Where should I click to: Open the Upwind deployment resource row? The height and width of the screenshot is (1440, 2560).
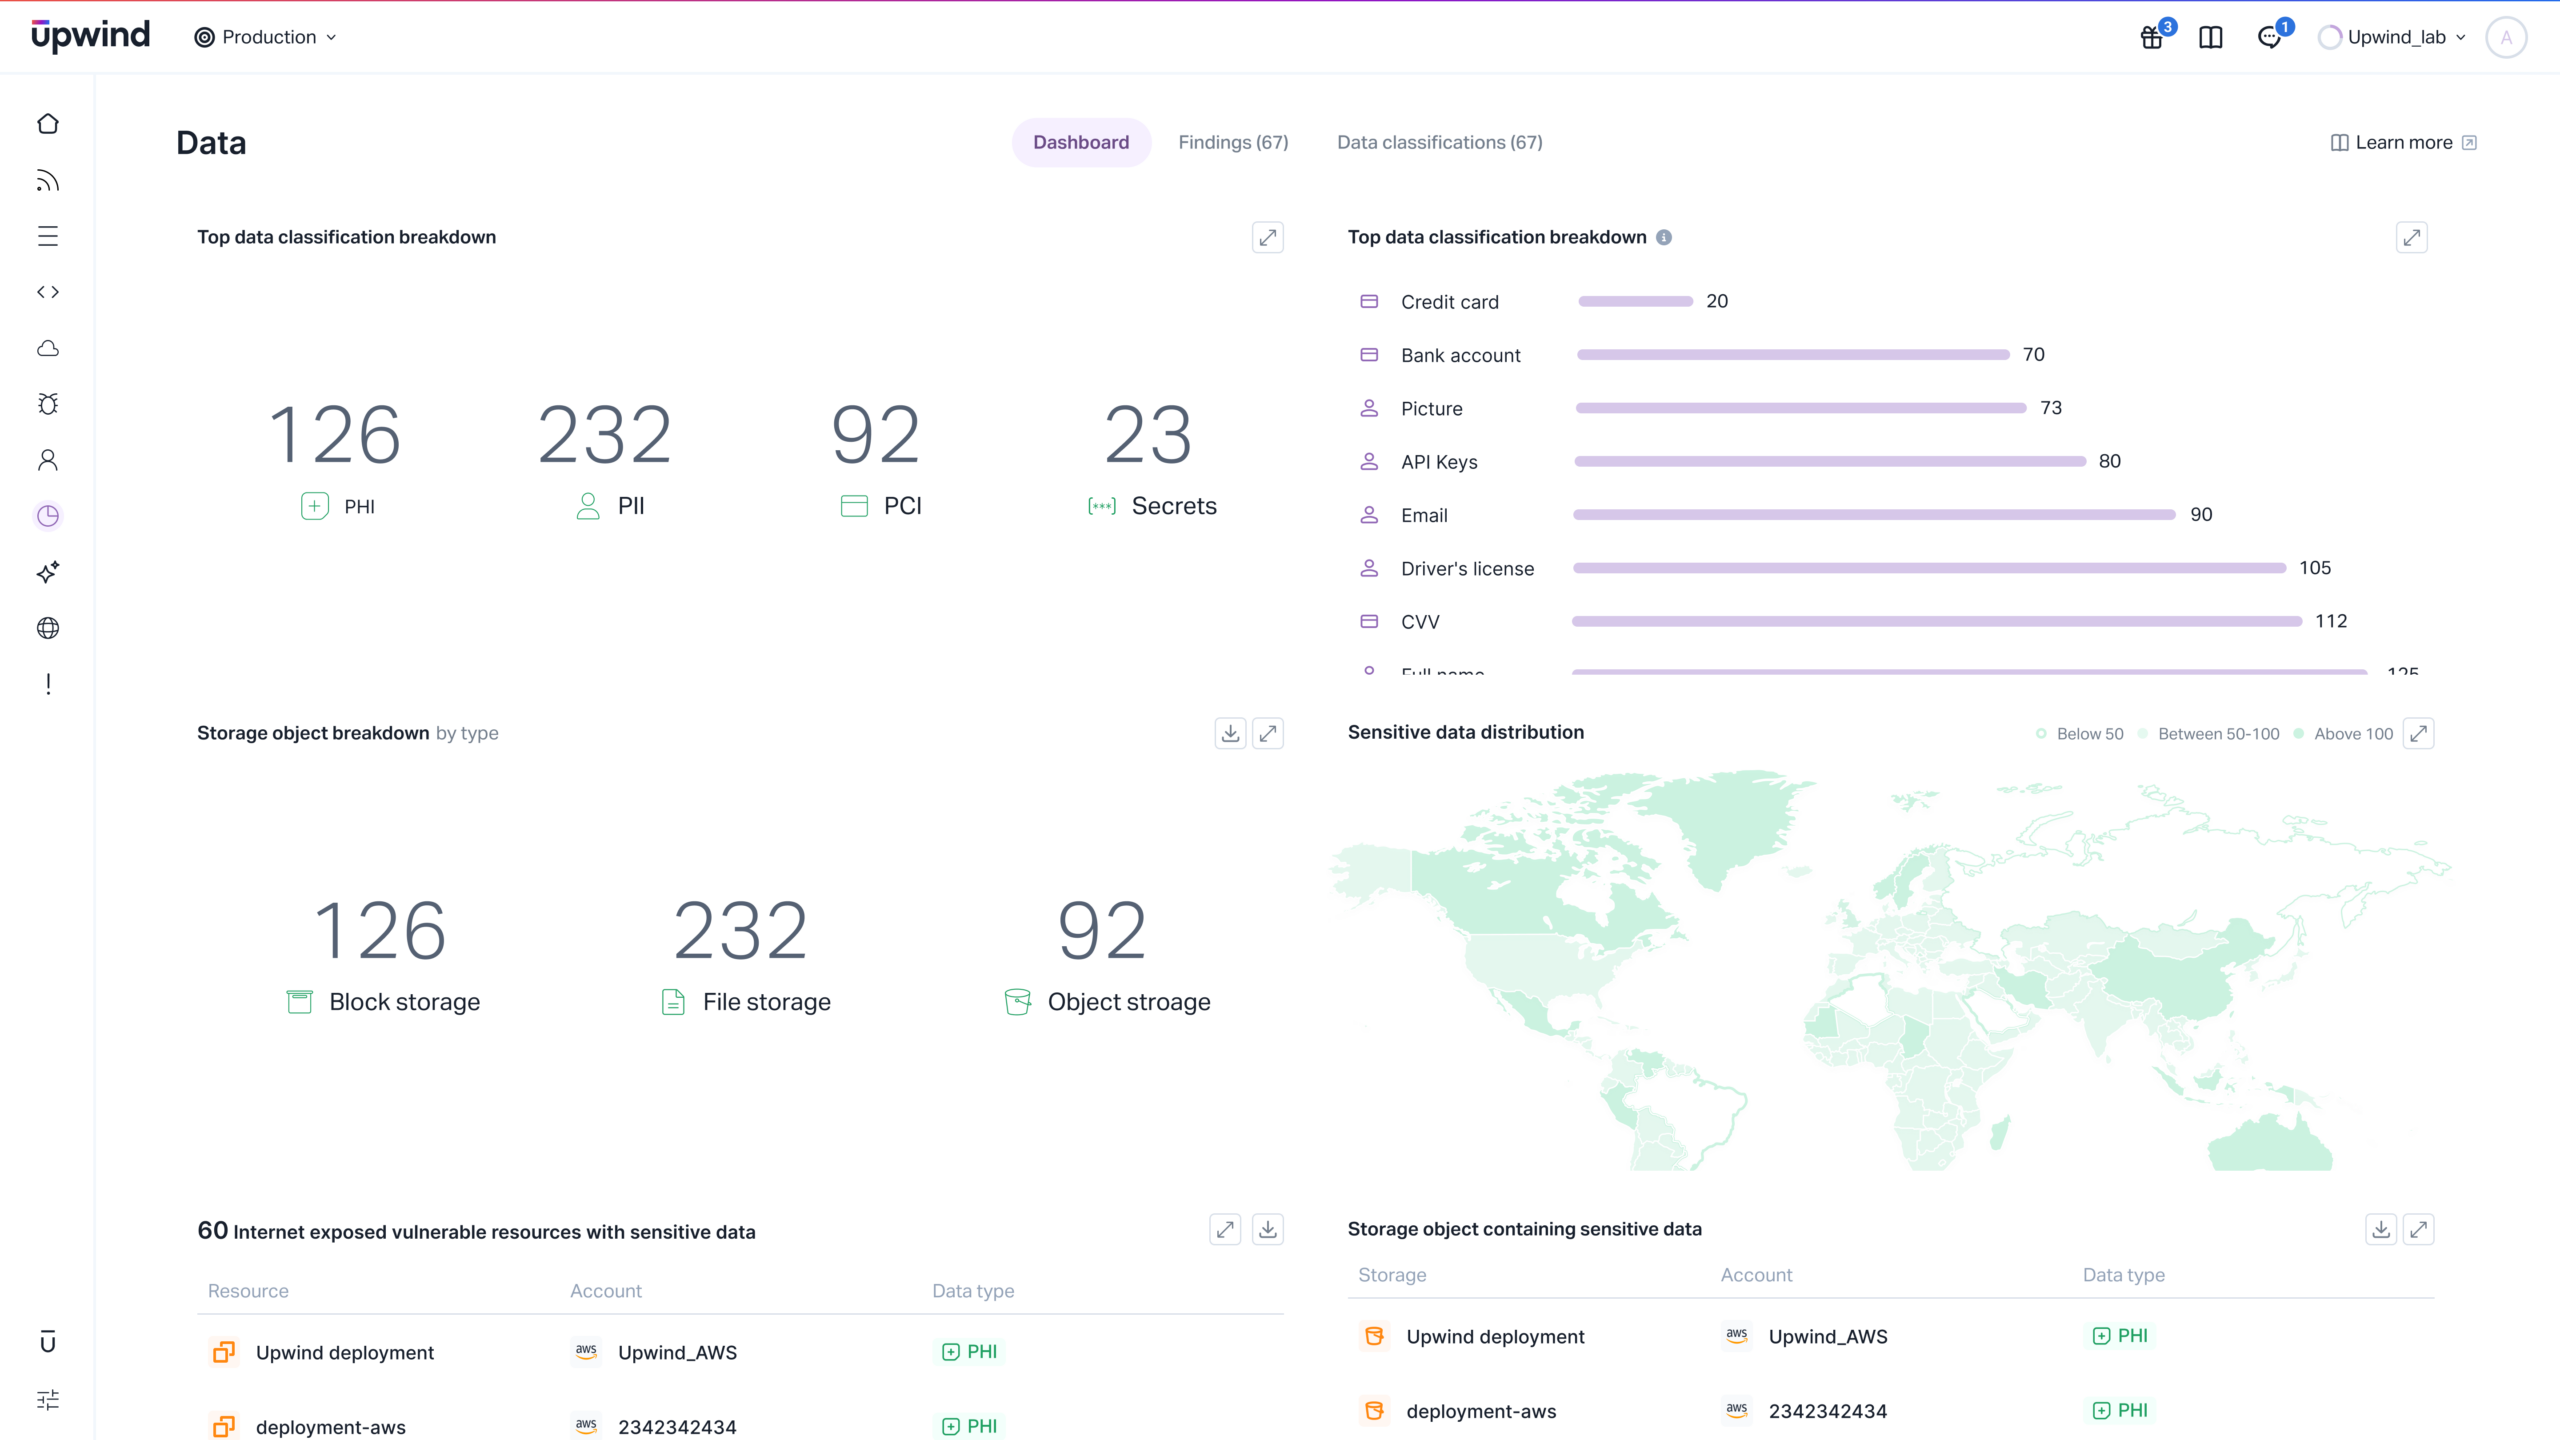pos(345,1352)
